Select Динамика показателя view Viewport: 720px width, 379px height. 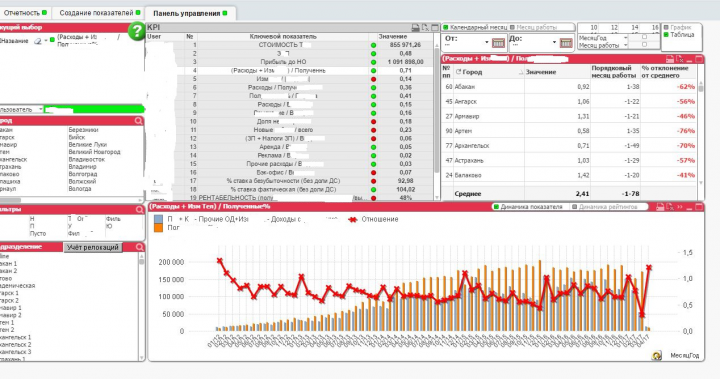[x=528, y=207]
